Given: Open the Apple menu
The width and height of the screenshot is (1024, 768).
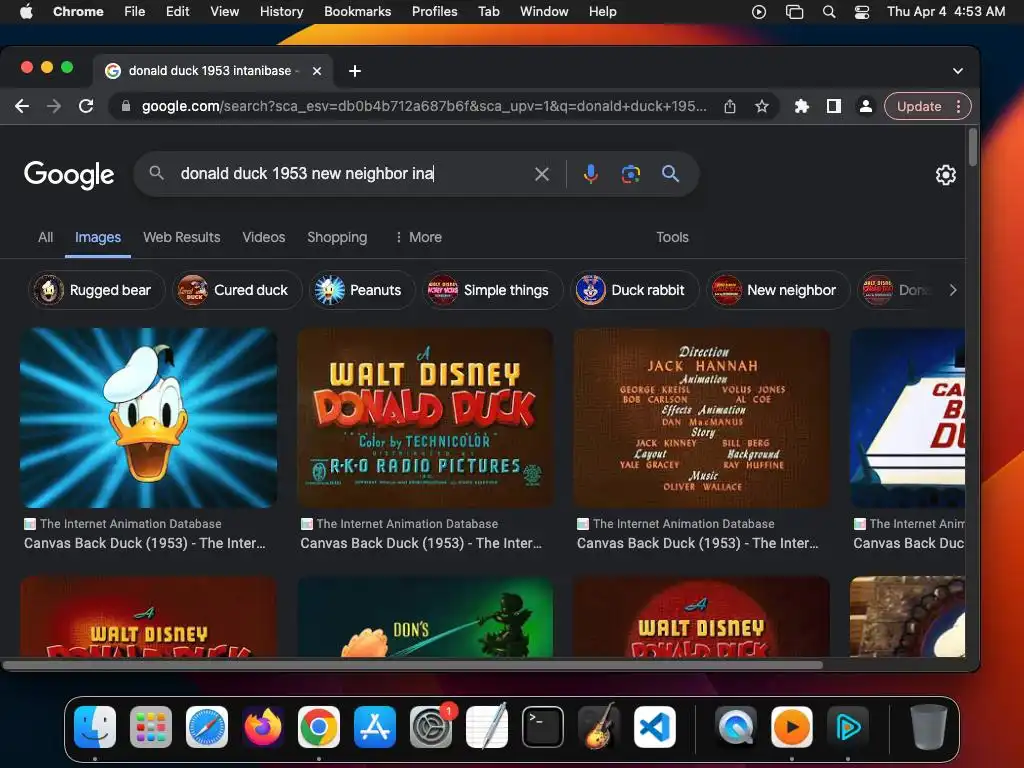Looking at the screenshot, I should point(26,11).
